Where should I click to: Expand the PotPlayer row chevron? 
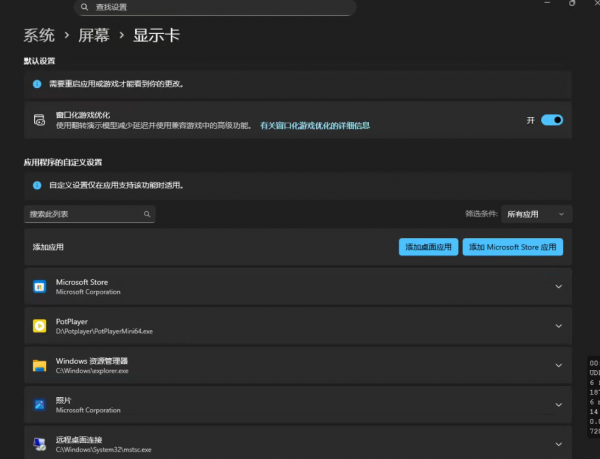[x=559, y=326]
